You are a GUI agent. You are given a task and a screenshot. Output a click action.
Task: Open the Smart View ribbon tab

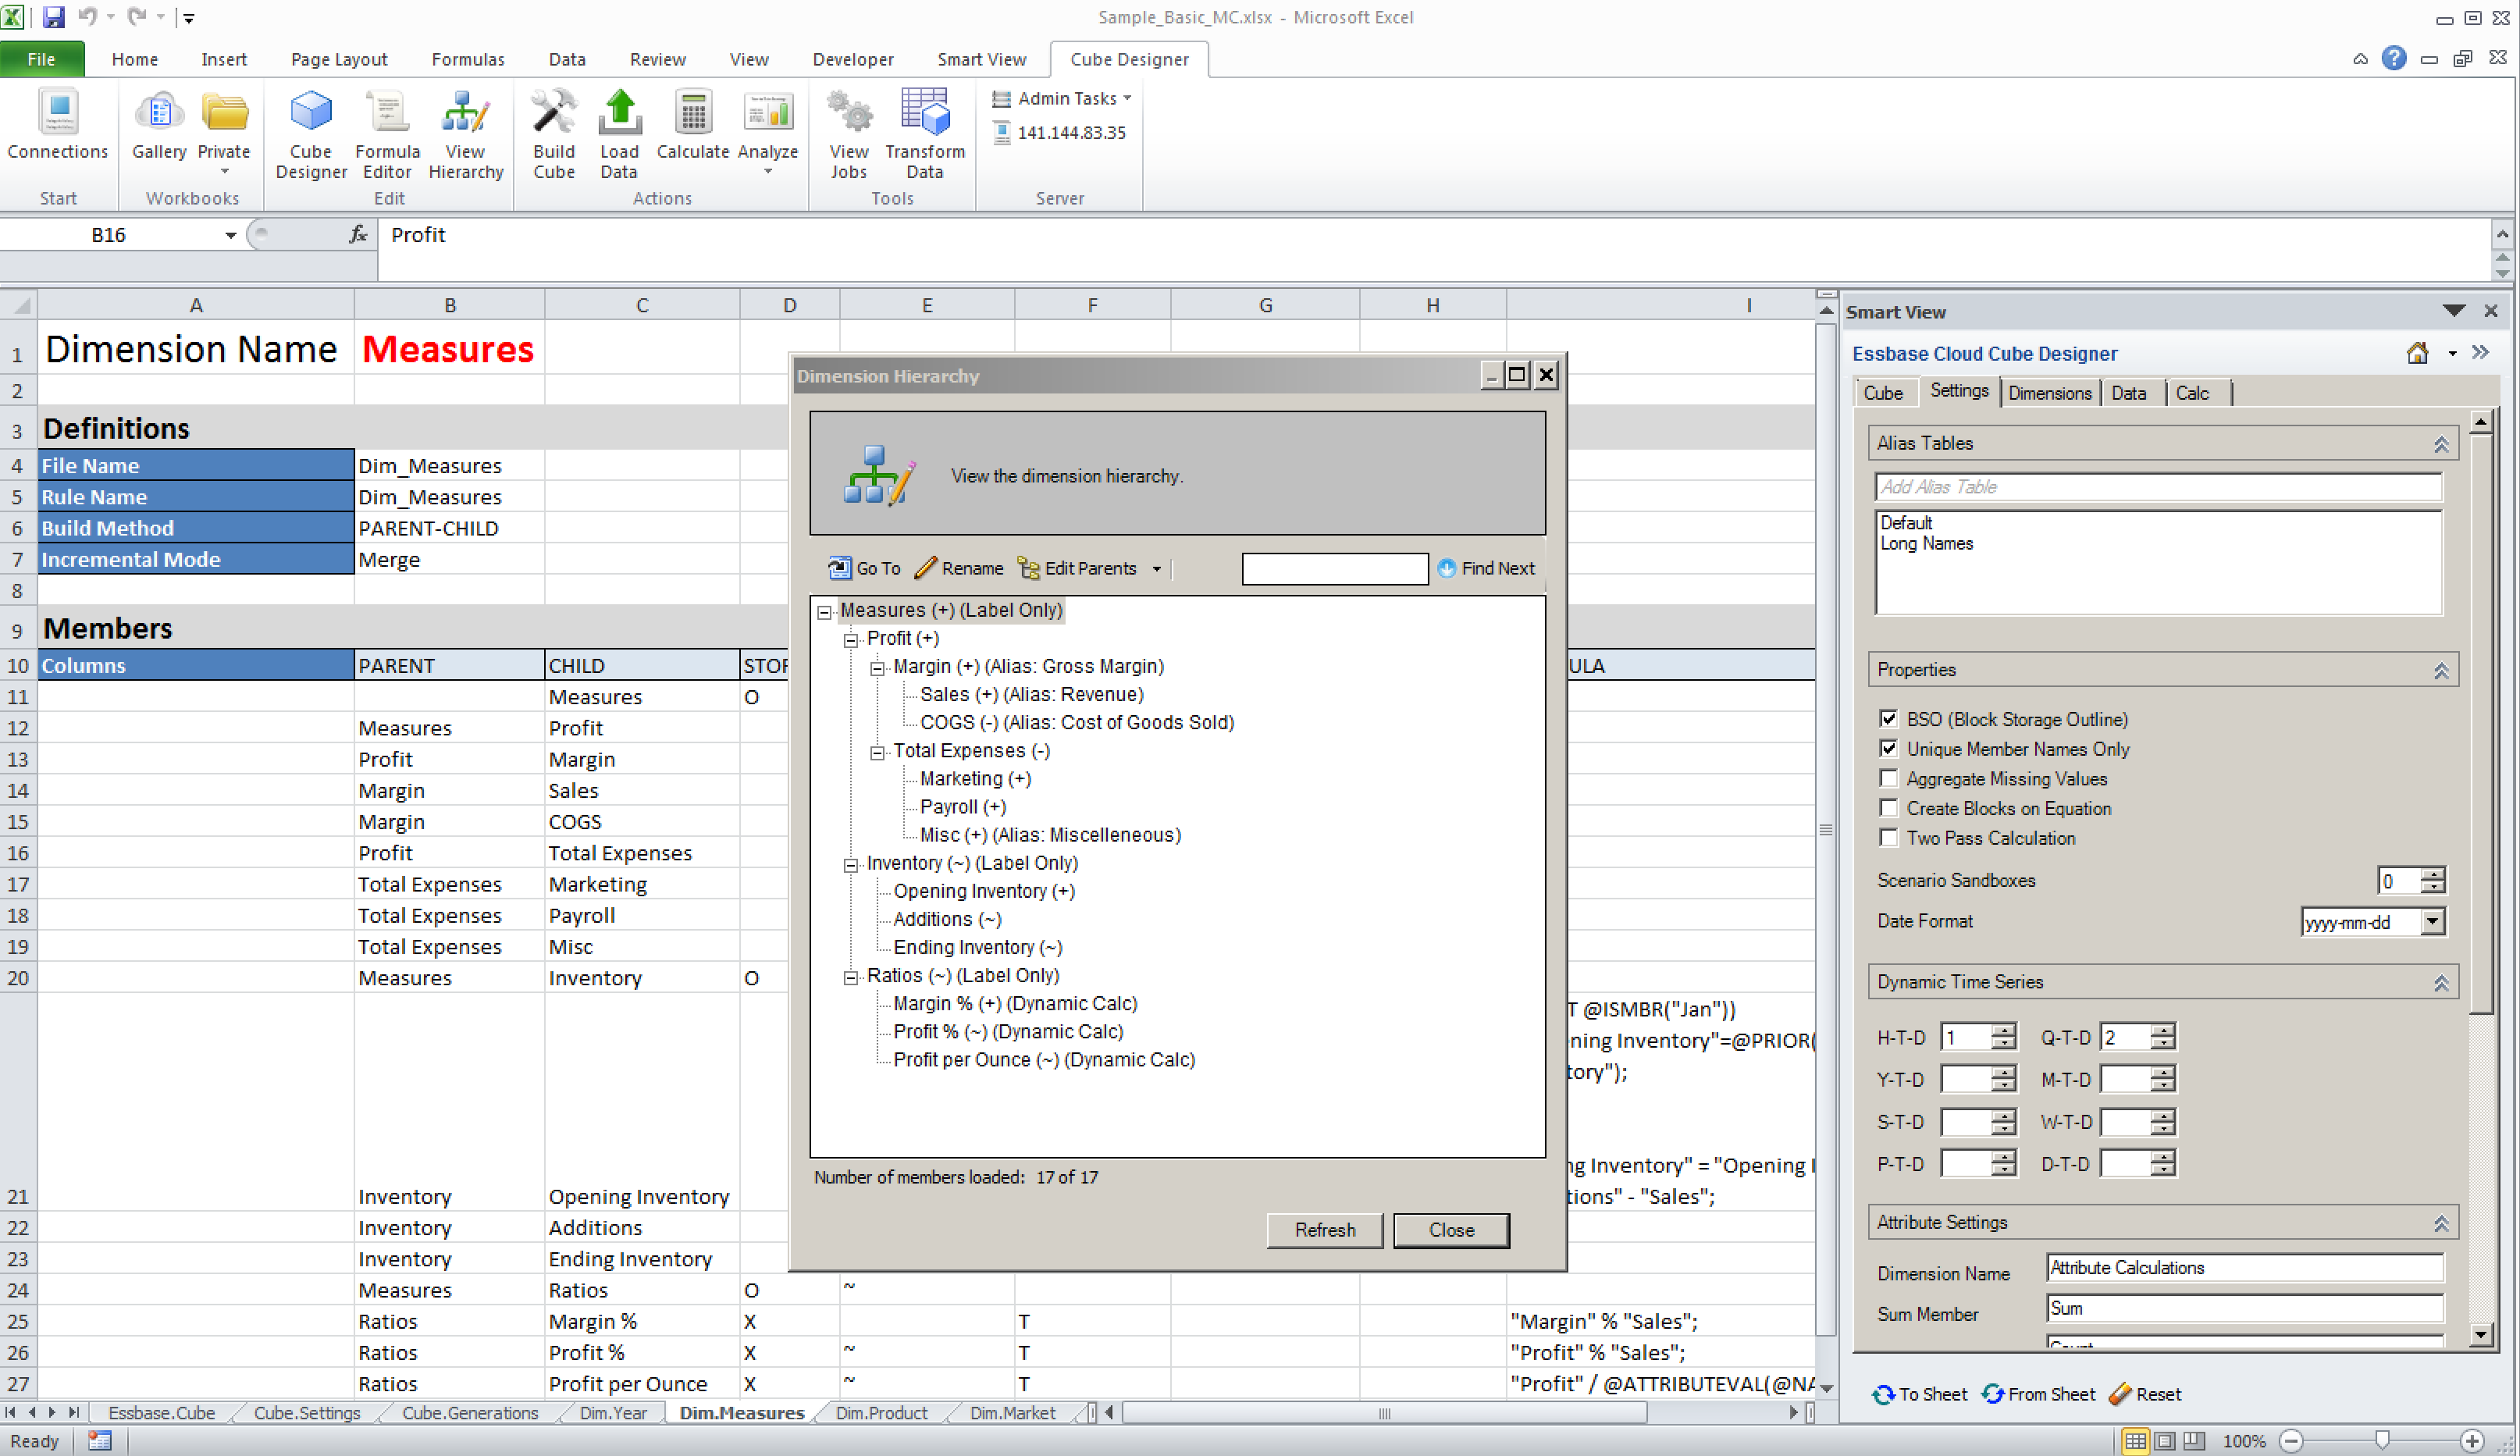[x=981, y=59]
